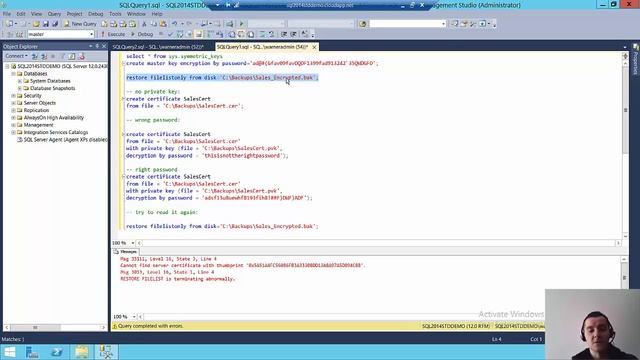The image size is (640, 360).
Task: Open the File menu
Action: [x=7, y=14]
